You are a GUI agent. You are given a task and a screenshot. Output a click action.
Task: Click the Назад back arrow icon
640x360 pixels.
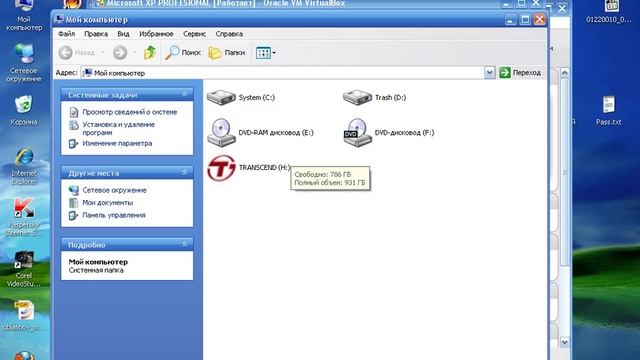[65, 53]
